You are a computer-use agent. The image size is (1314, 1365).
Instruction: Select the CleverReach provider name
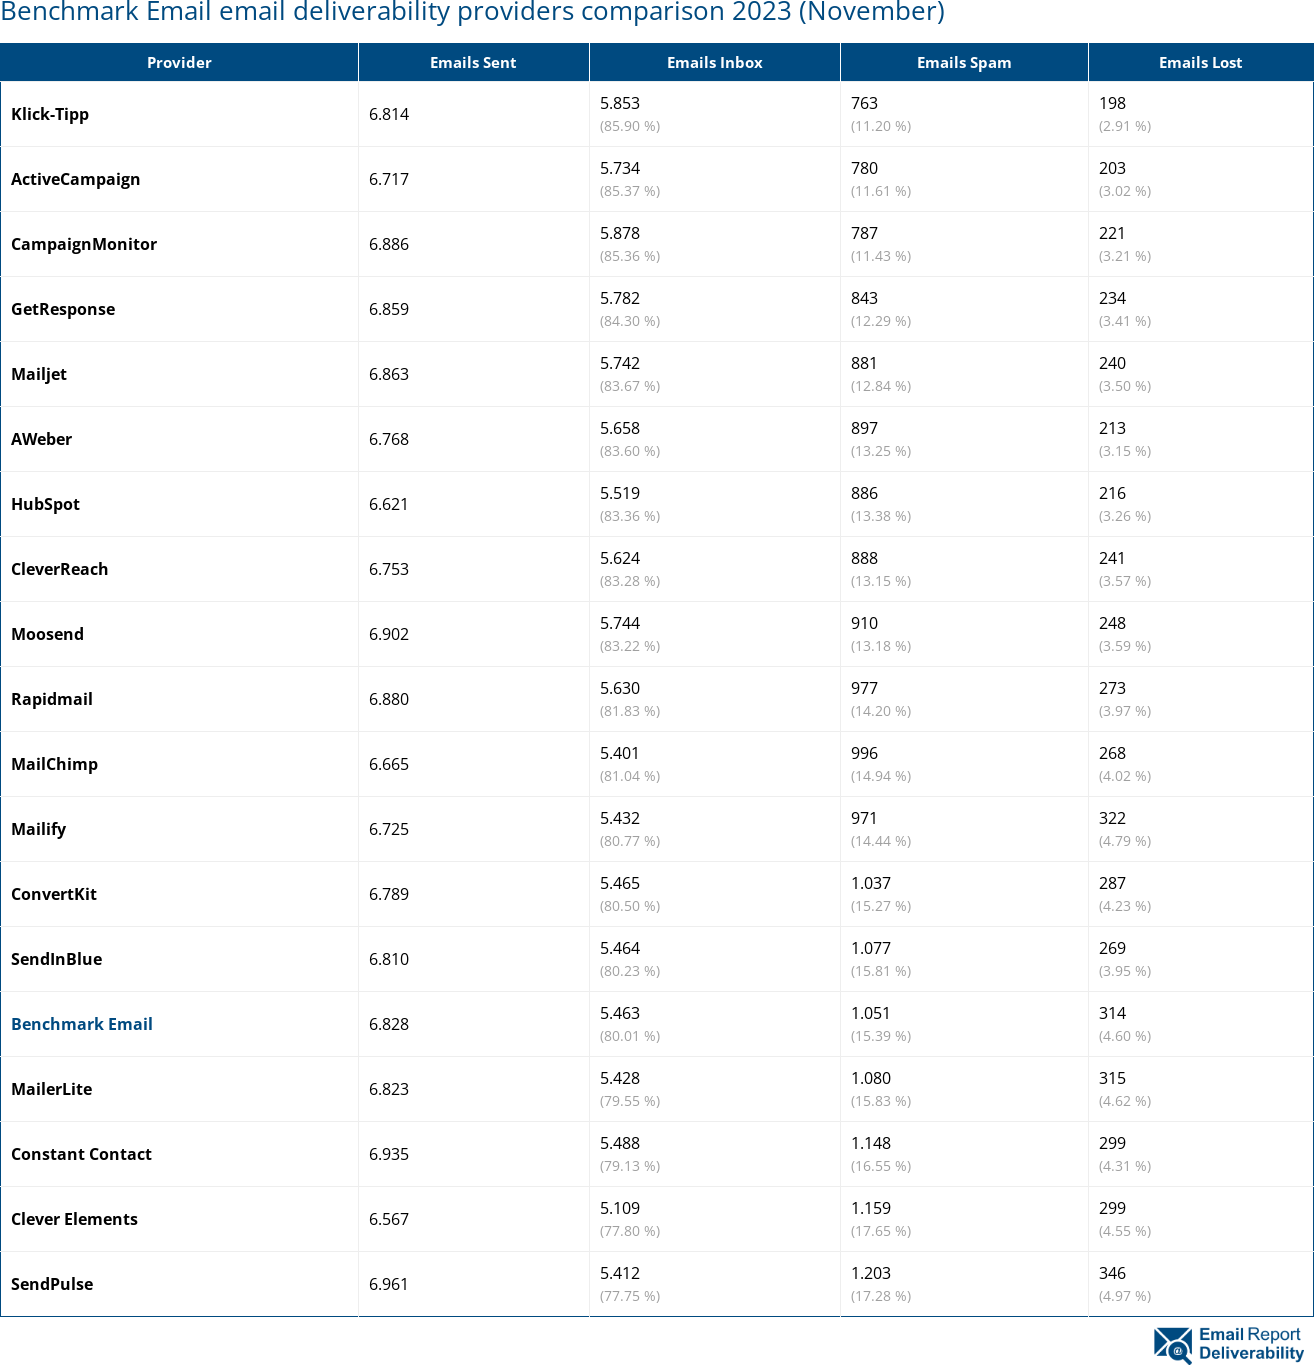(60, 569)
